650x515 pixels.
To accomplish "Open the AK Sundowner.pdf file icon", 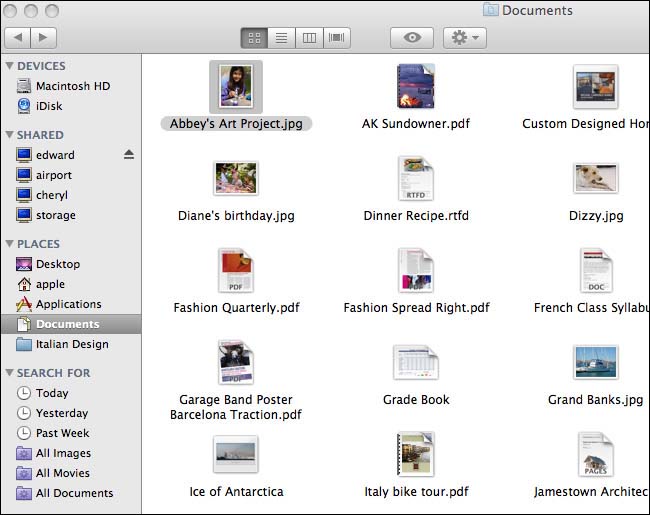I will click(x=415, y=87).
